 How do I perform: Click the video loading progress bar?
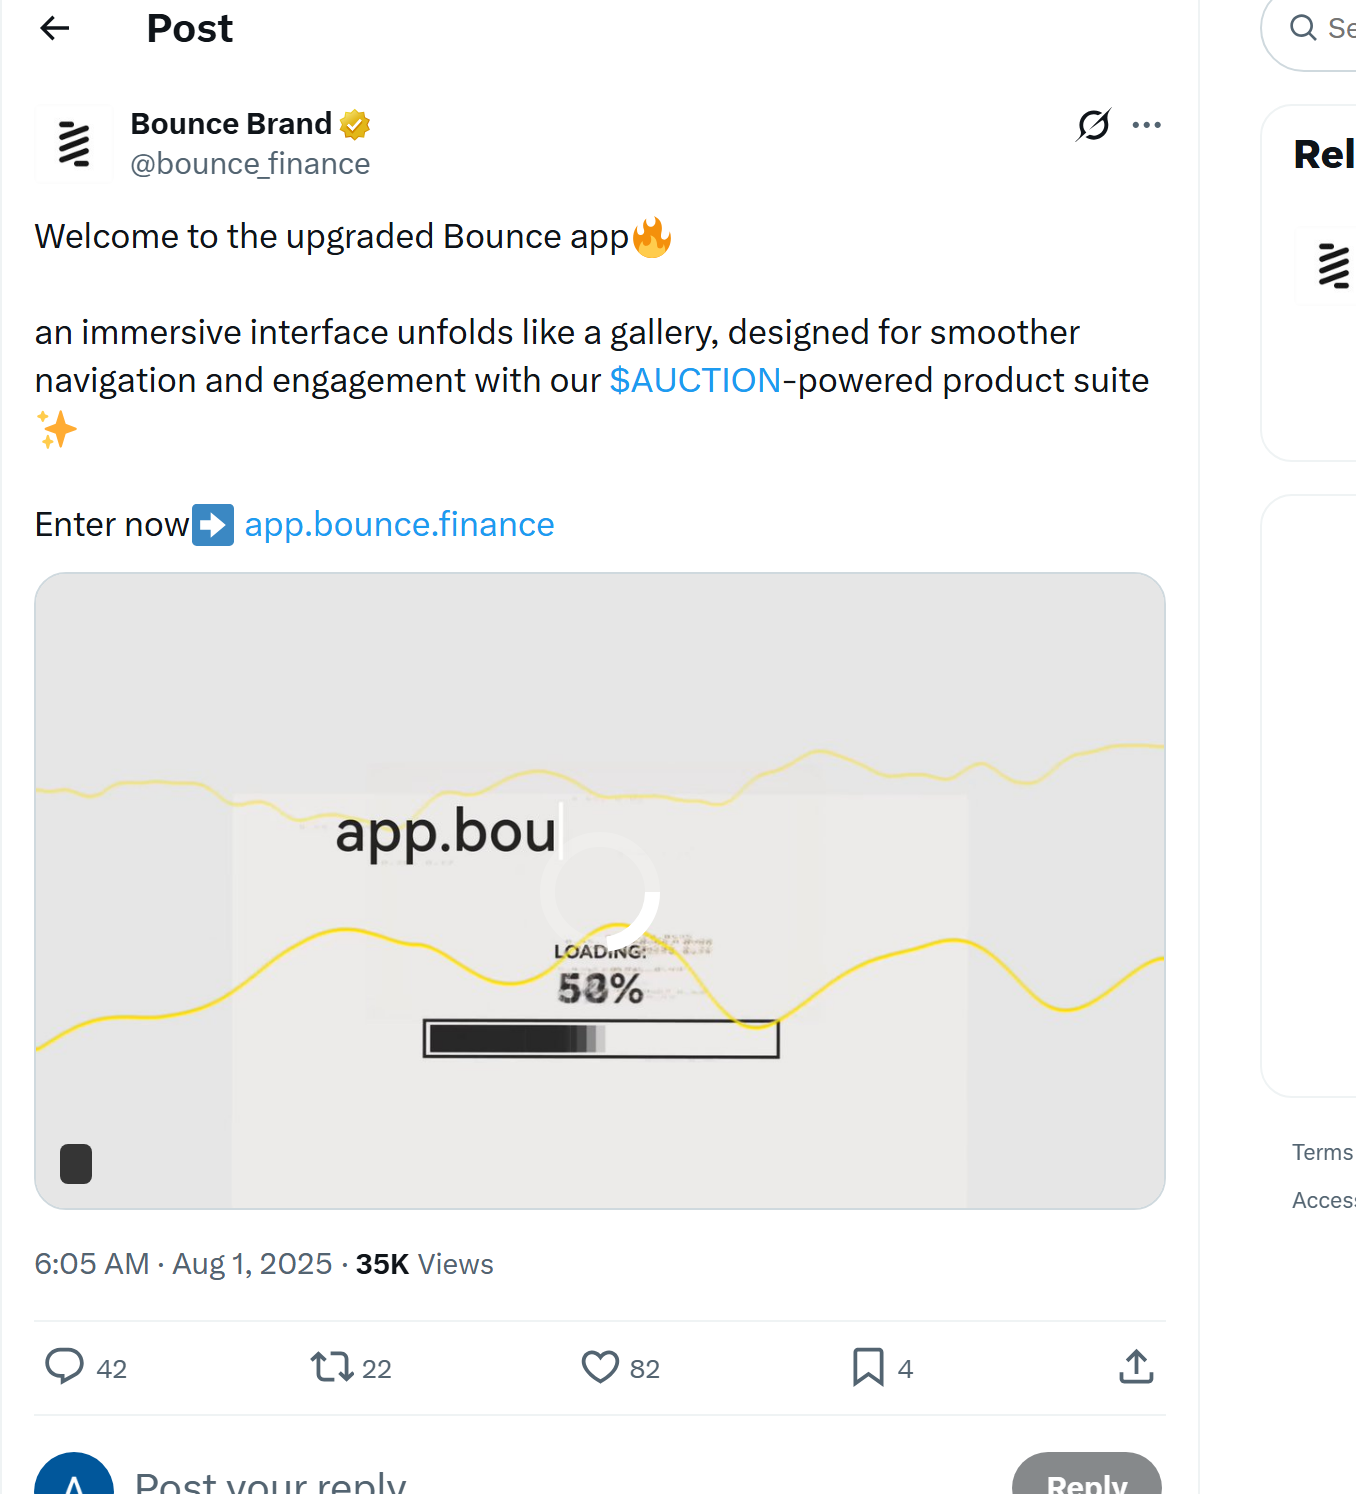tap(600, 1039)
